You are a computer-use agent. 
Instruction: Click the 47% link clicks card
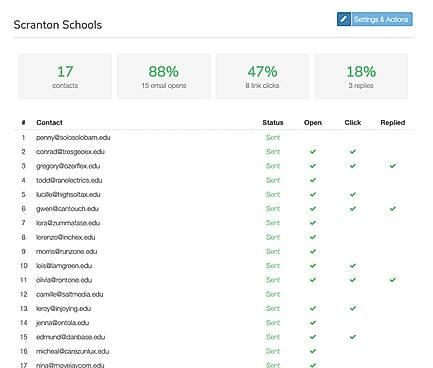[x=262, y=76]
